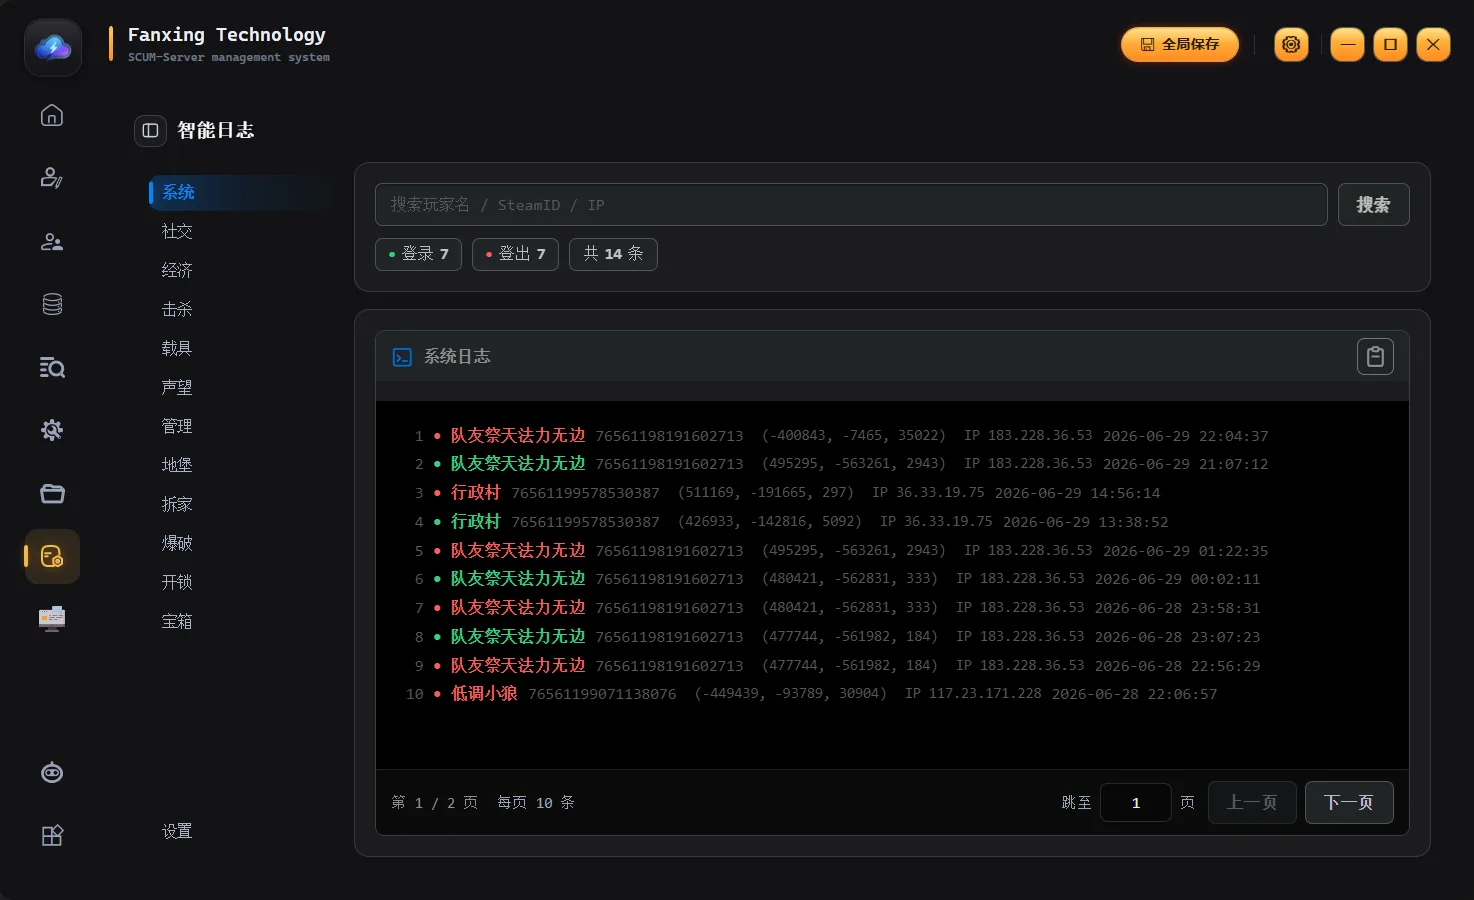
Task: Open the database sidebar icon
Action: [x=52, y=305]
